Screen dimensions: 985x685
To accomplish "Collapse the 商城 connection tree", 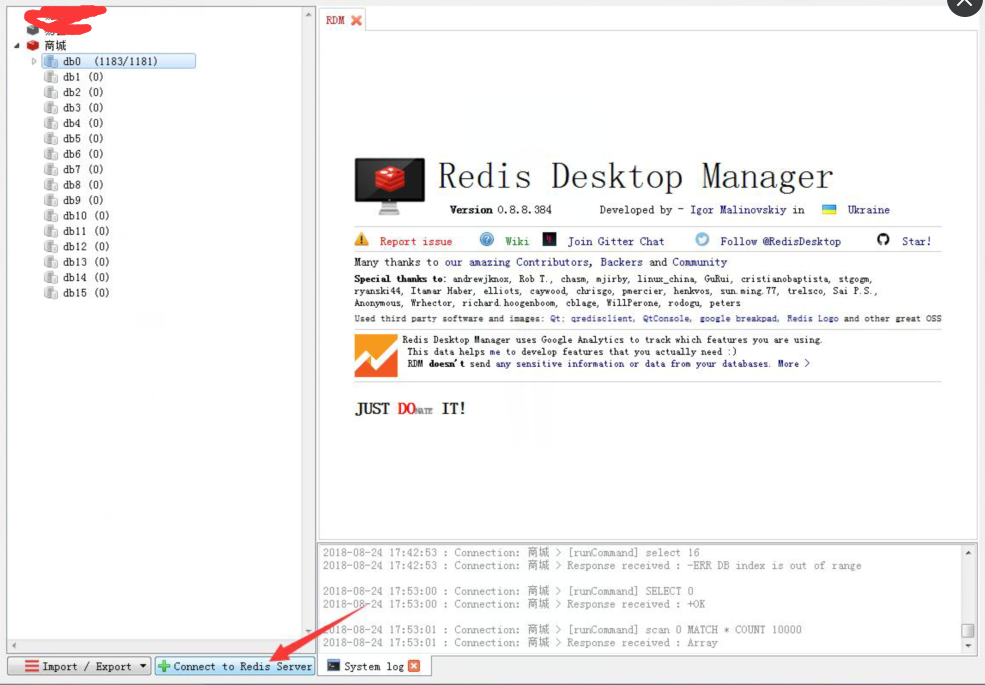I will pyautogui.click(x=17, y=45).
